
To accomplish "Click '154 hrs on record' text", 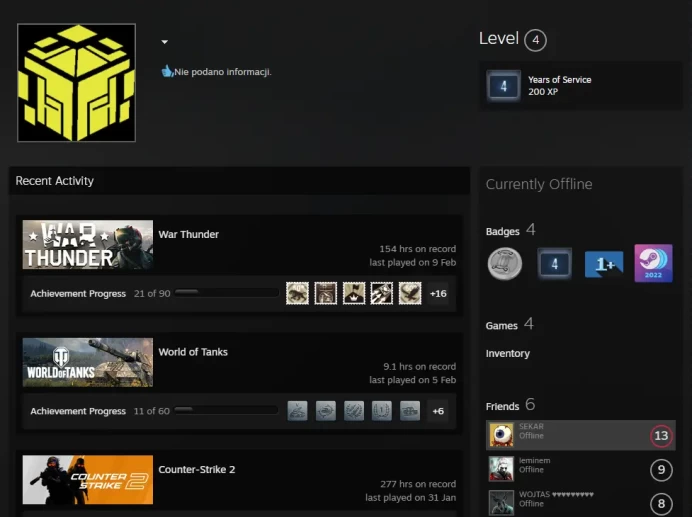I will coord(417,249).
